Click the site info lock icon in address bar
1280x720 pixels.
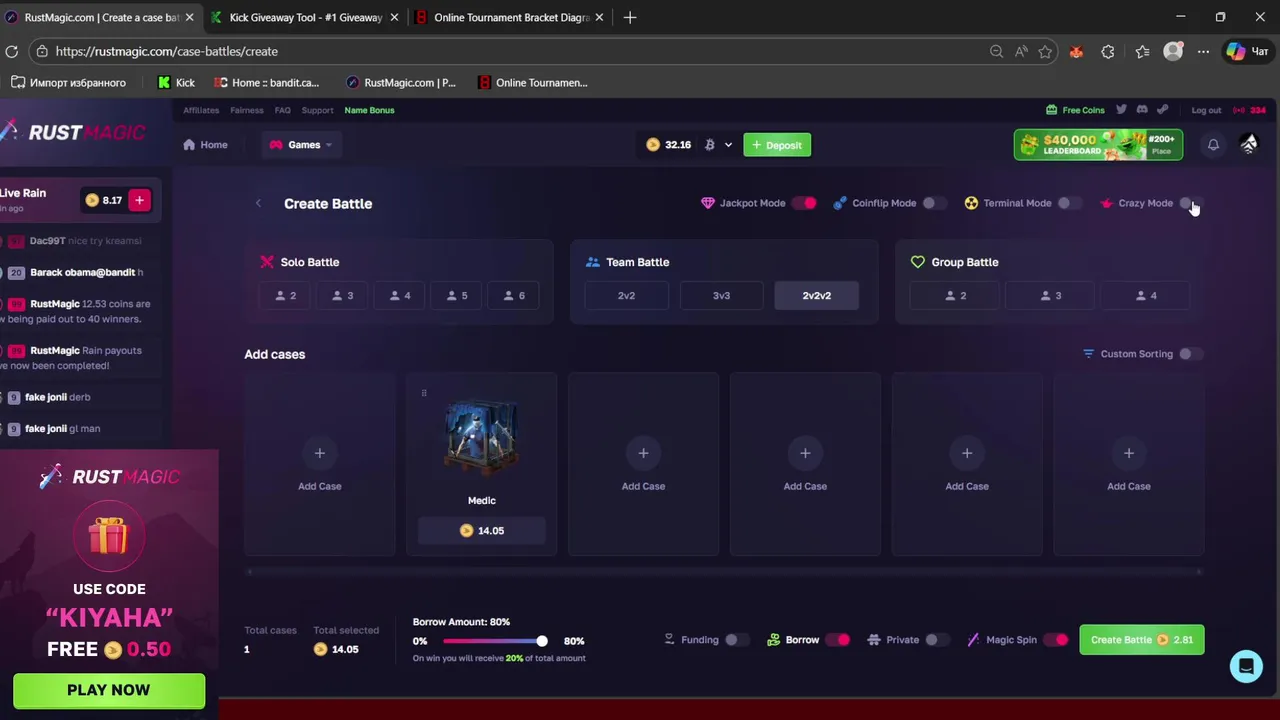tap(41, 51)
